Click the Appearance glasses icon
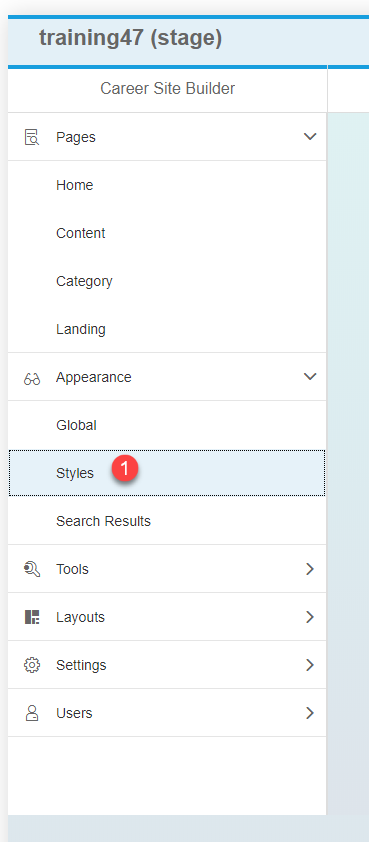This screenshot has height=842, width=369. coord(32,380)
